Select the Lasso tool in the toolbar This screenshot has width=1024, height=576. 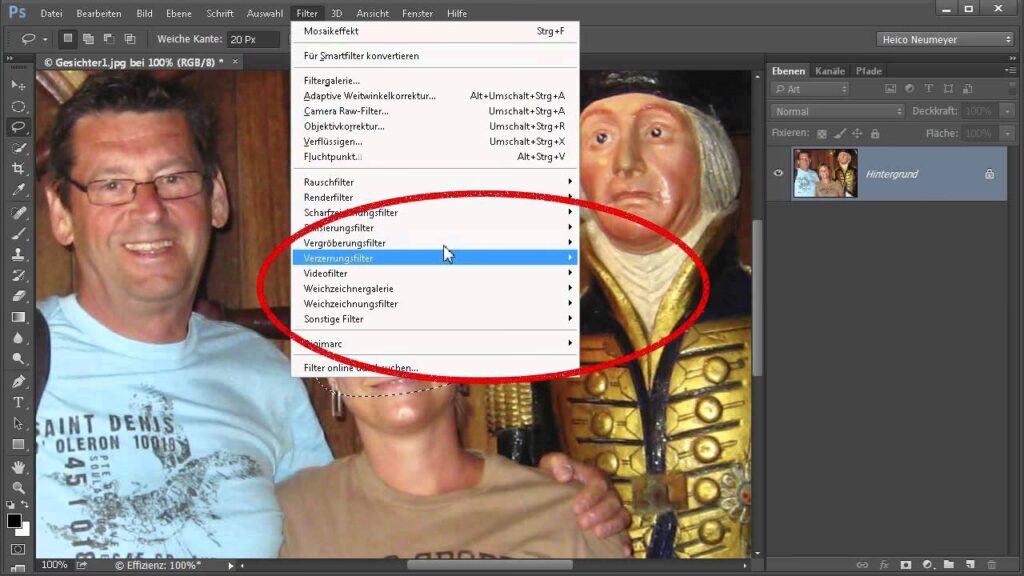[18, 127]
